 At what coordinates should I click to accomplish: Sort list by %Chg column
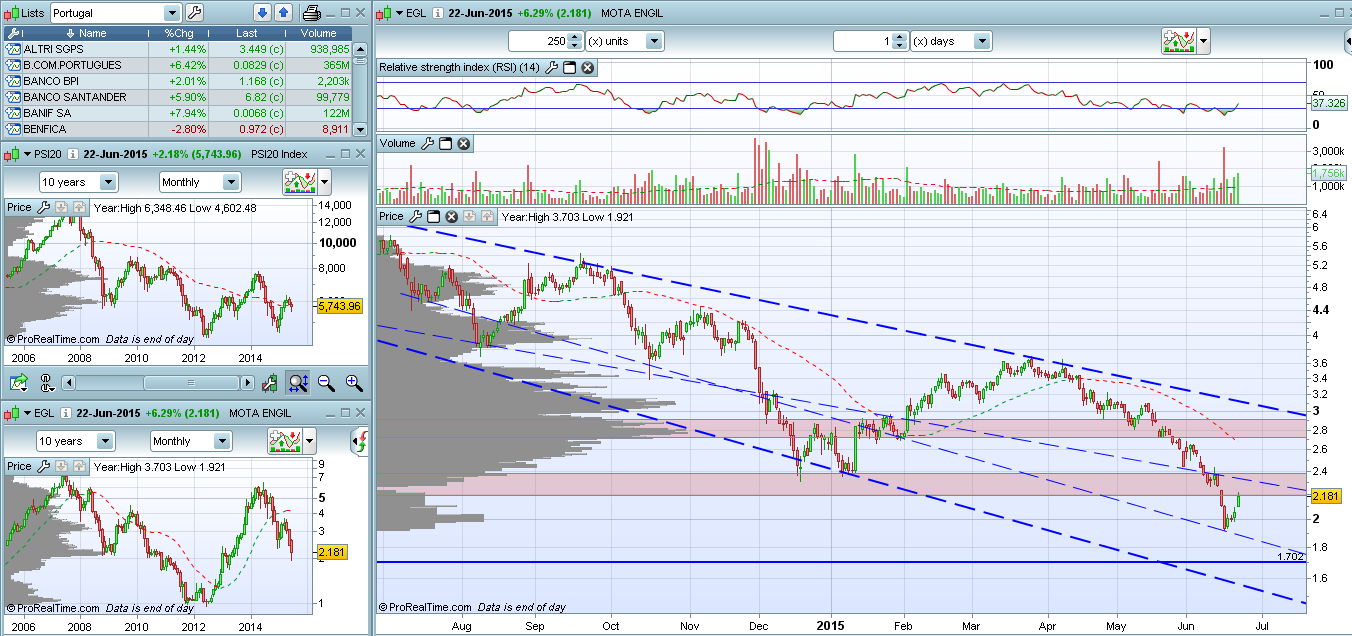(x=177, y=33)
